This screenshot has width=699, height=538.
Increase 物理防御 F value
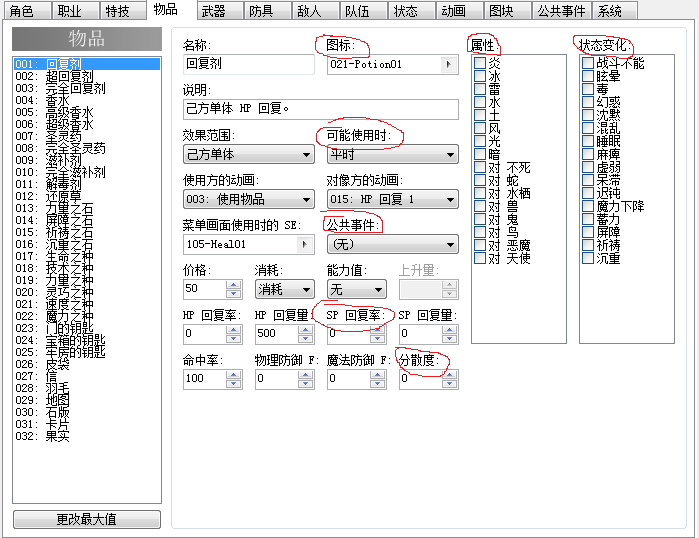[305, 375]
